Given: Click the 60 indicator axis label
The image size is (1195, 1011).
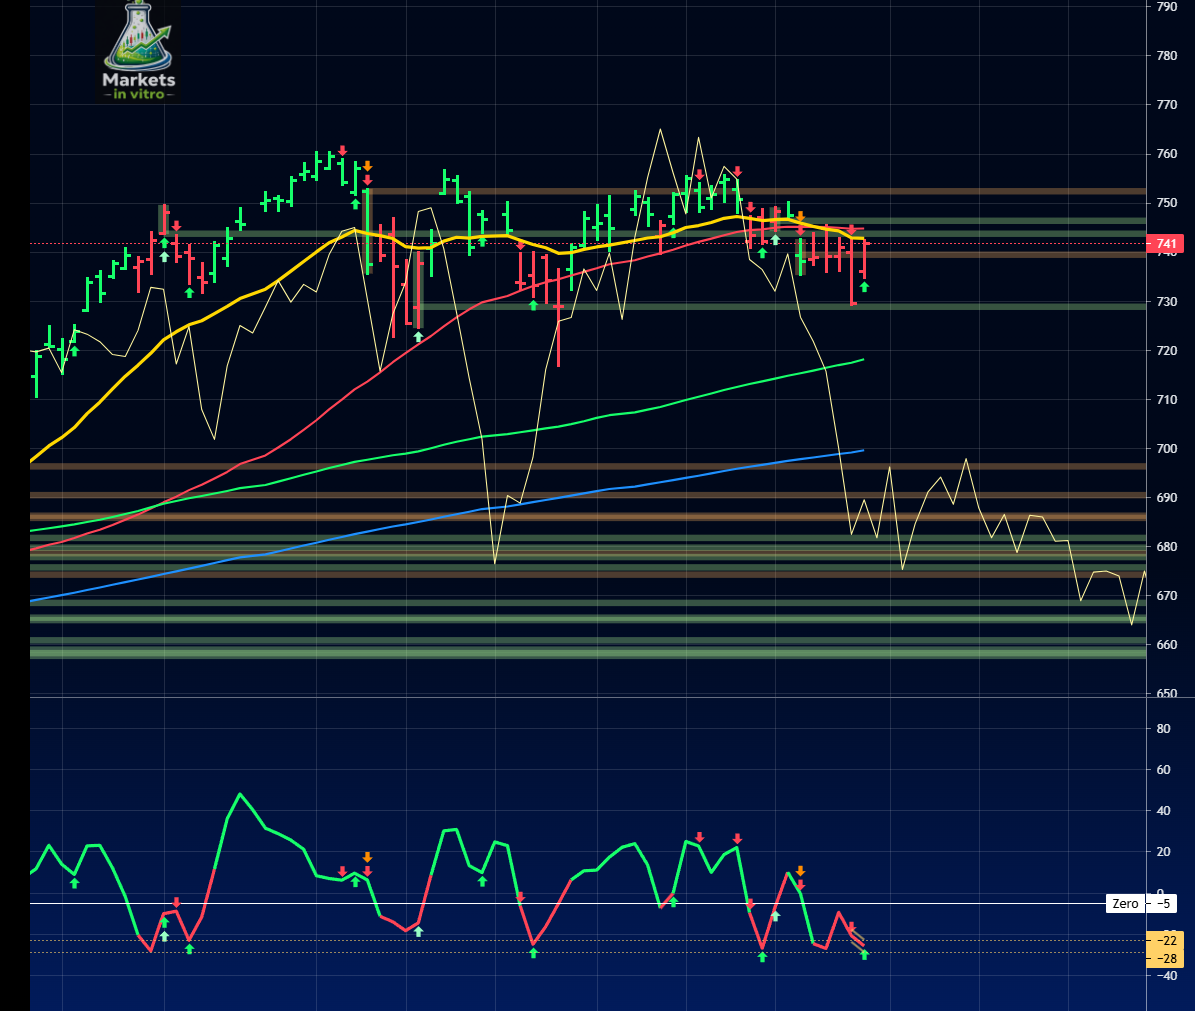Looking at the screenshot, I should (1163, 769).
